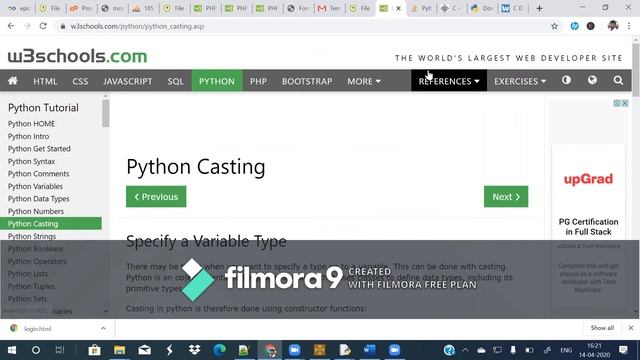The width and height of the screenshot is (640, 360).
Task: Open the Windows Start menu
Action: pyautogui.click(x=12, y=350)
